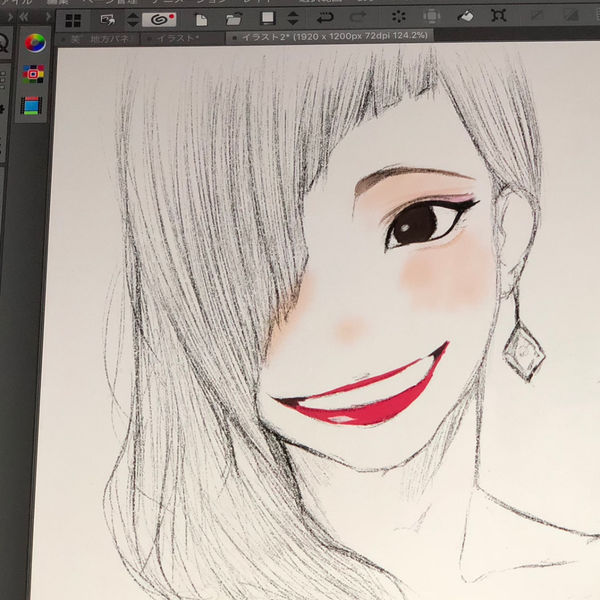Screen dimensions: 600x600
Task: Redo with the greyed forward arrow
Action: click(x=358, y=17)
